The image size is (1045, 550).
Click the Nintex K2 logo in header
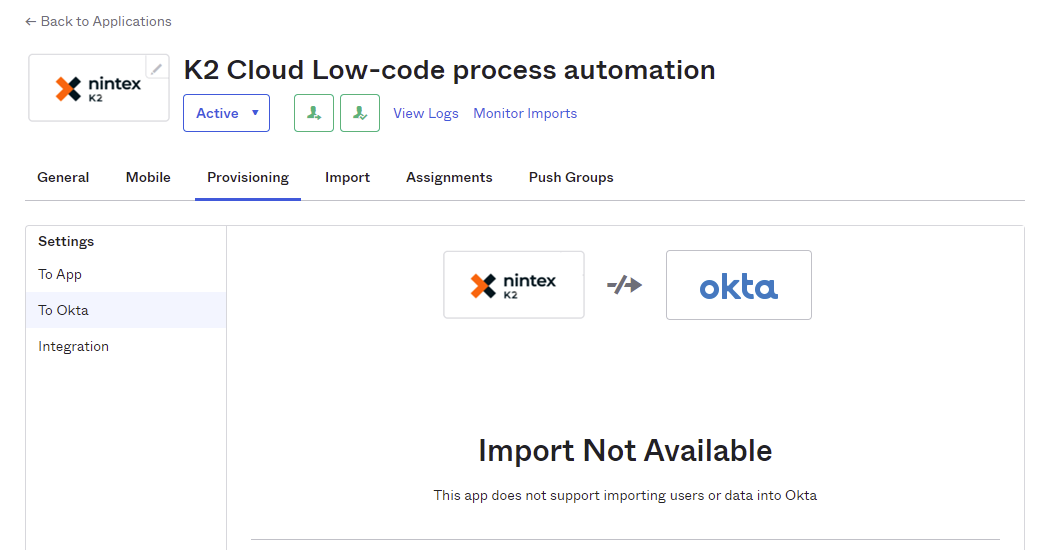coord(98,88)
